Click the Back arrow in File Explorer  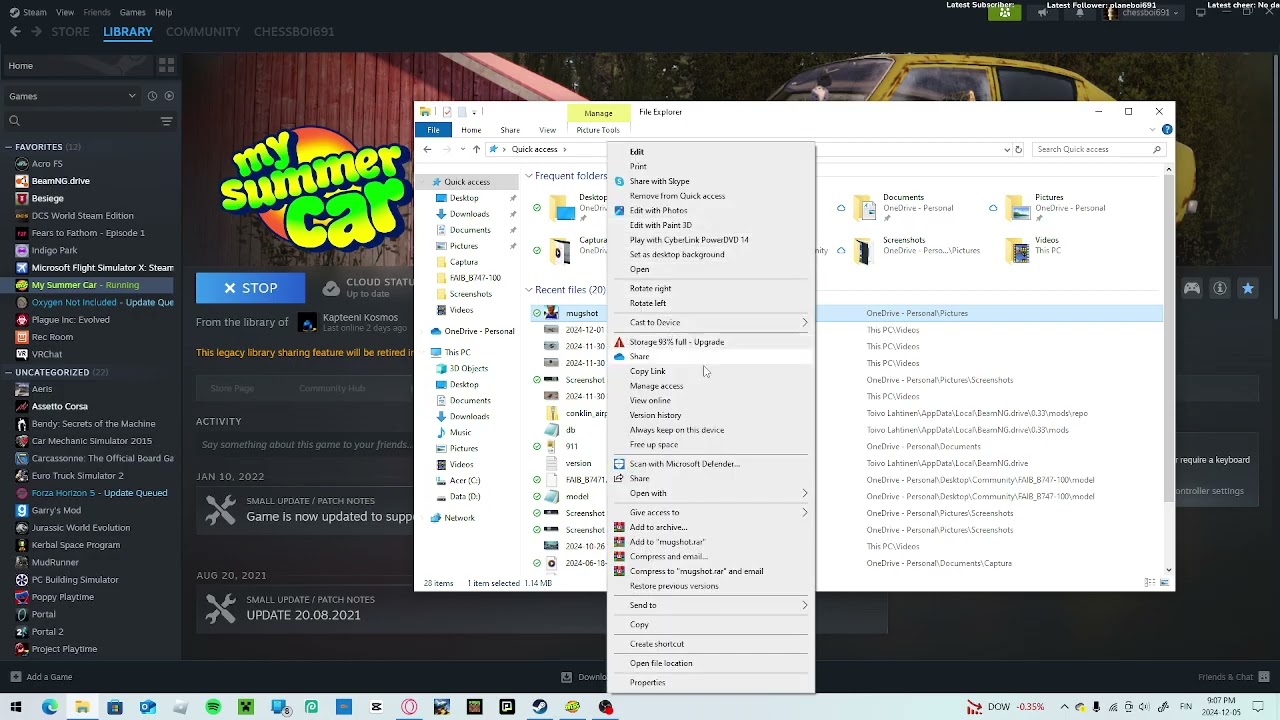[x=427, y=149]
